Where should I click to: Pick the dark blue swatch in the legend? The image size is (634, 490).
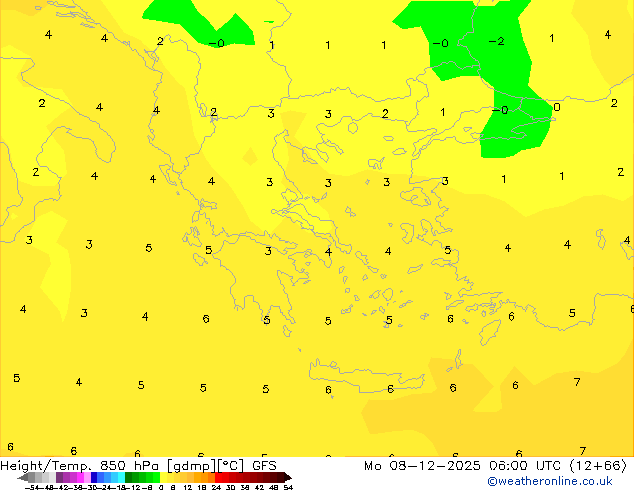[94, 477]
